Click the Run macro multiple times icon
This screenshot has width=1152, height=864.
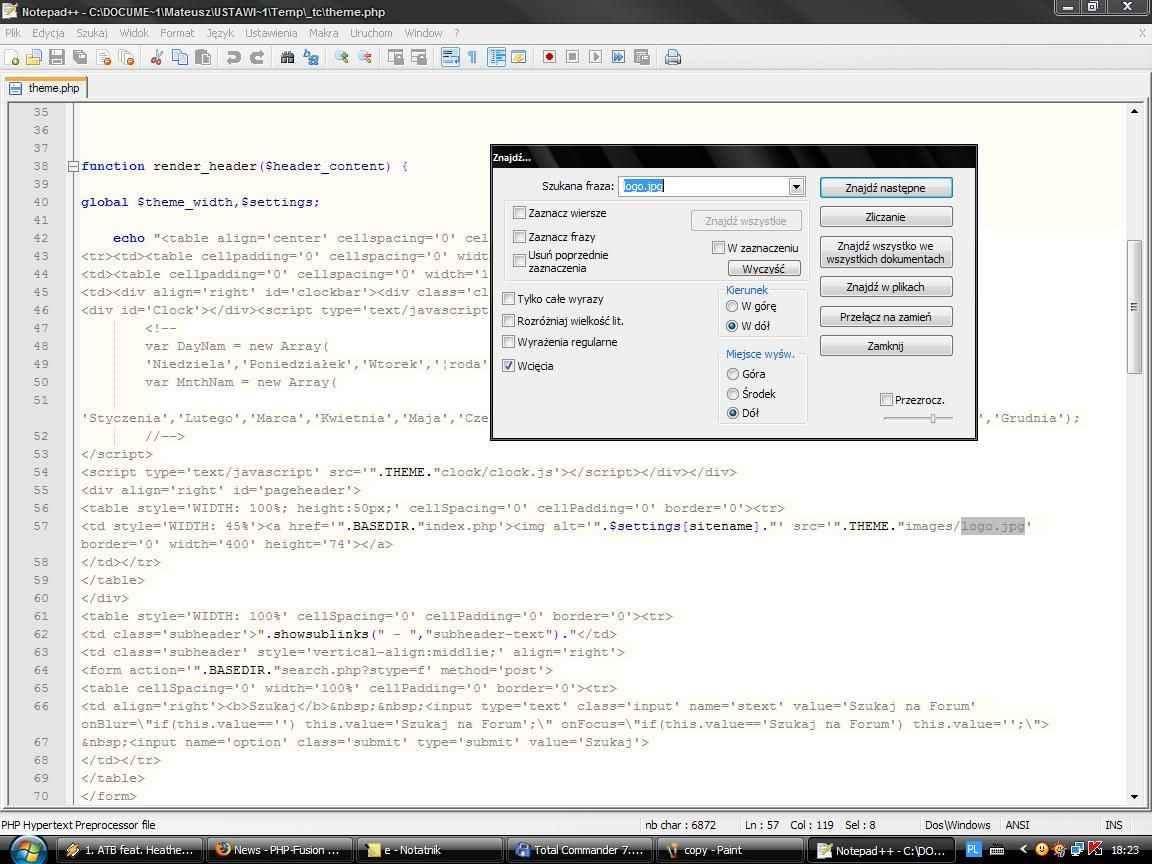pyautogui.click(x=619, y=57)
